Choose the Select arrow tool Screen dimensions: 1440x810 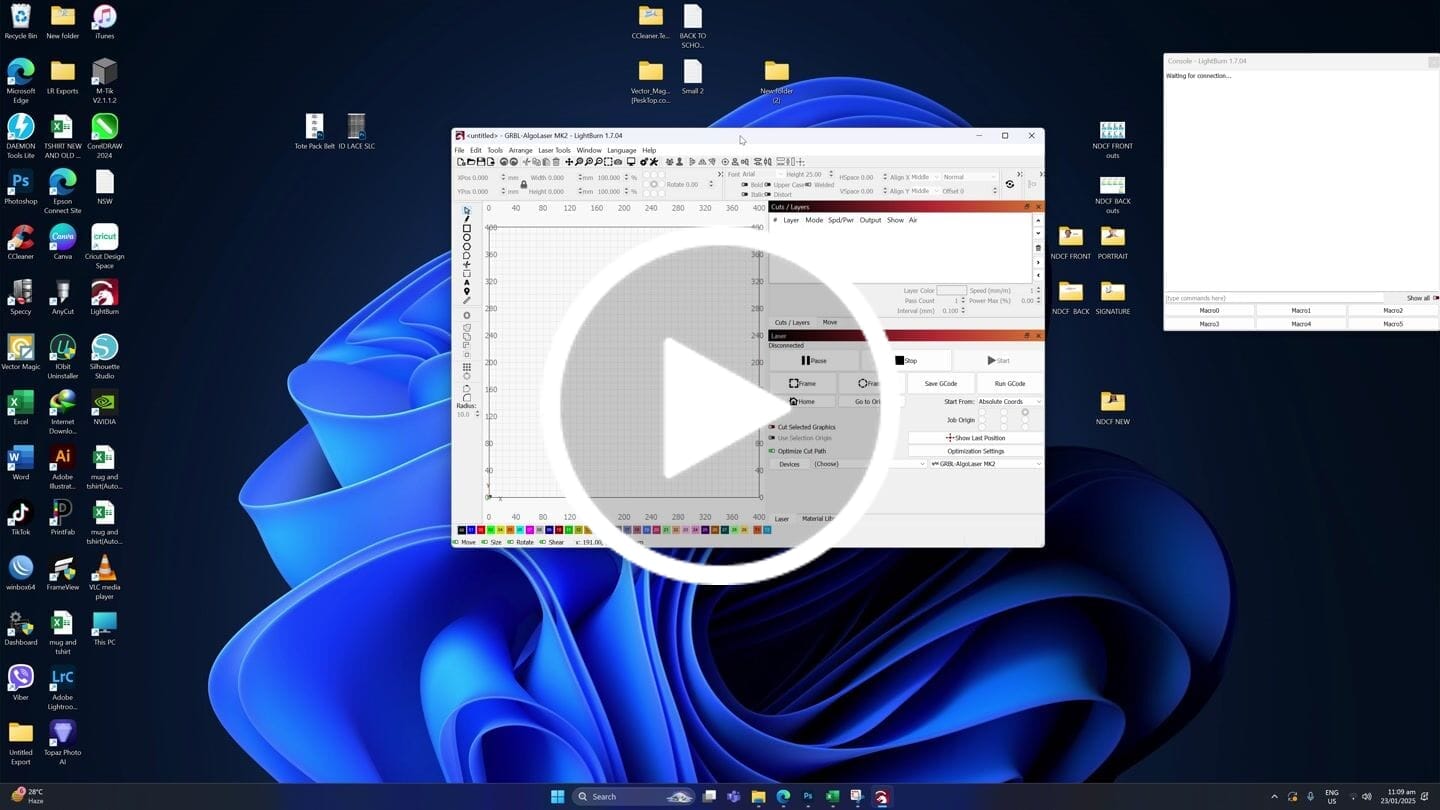point(467,210)
